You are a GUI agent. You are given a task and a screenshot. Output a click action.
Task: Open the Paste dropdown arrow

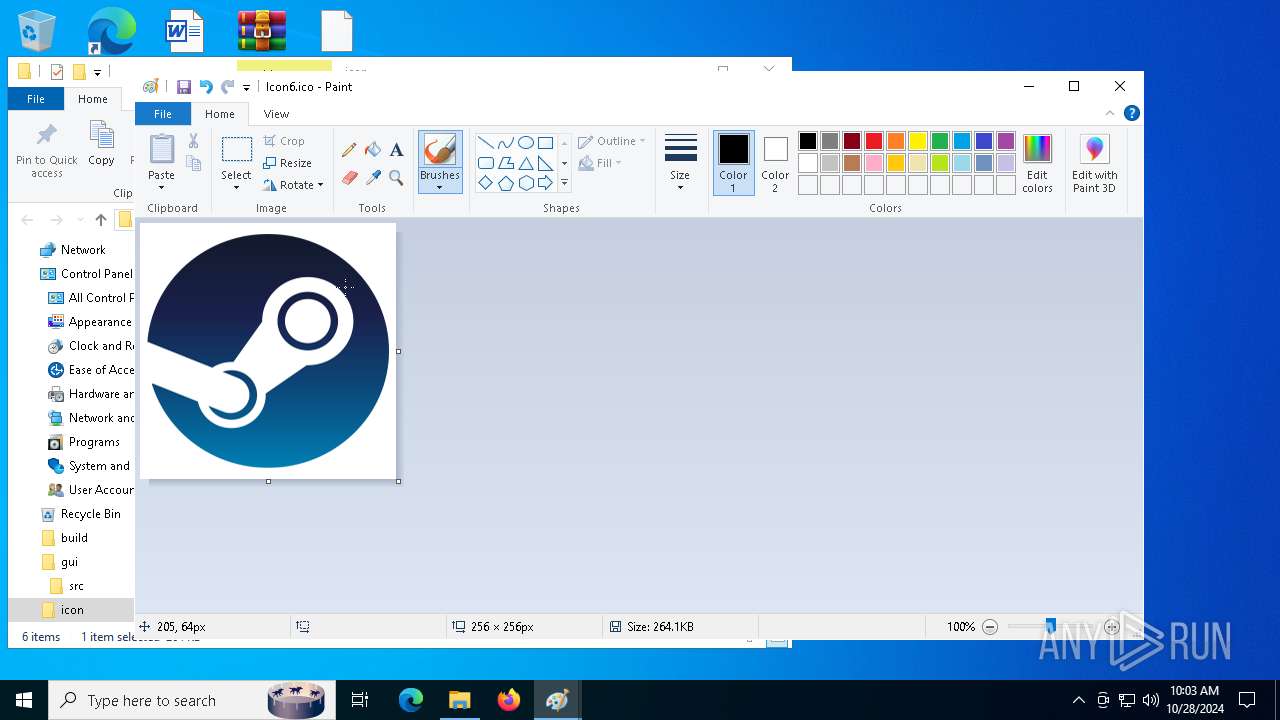click(x=161, y=187)
